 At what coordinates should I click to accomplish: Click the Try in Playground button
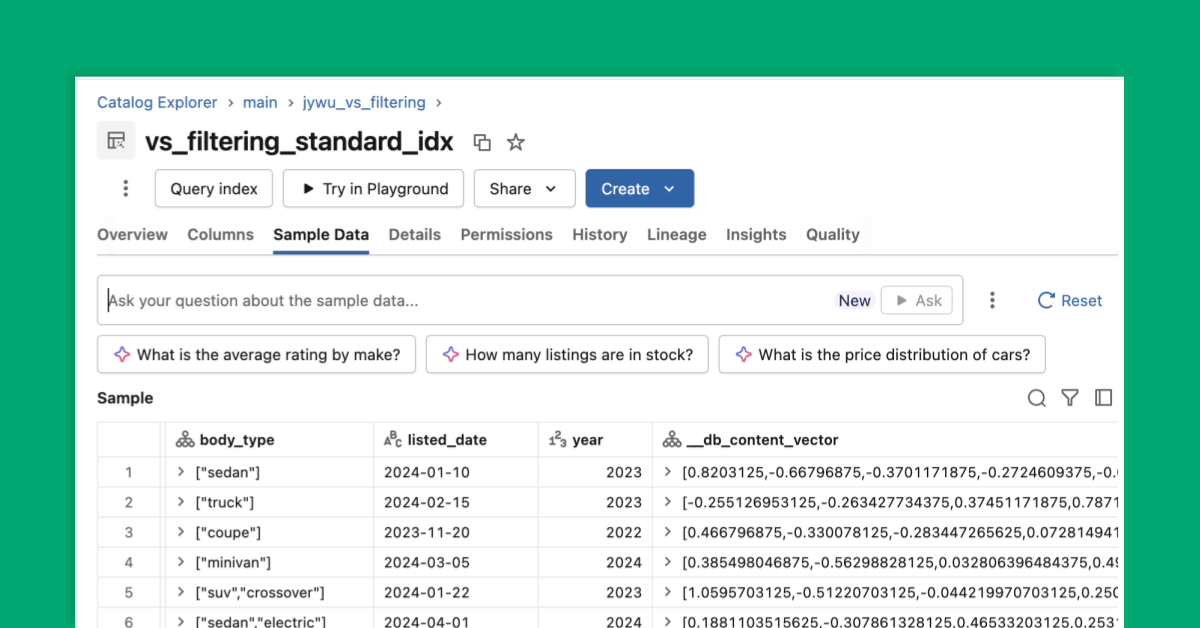pyautogui.click(x=373, y=188)
